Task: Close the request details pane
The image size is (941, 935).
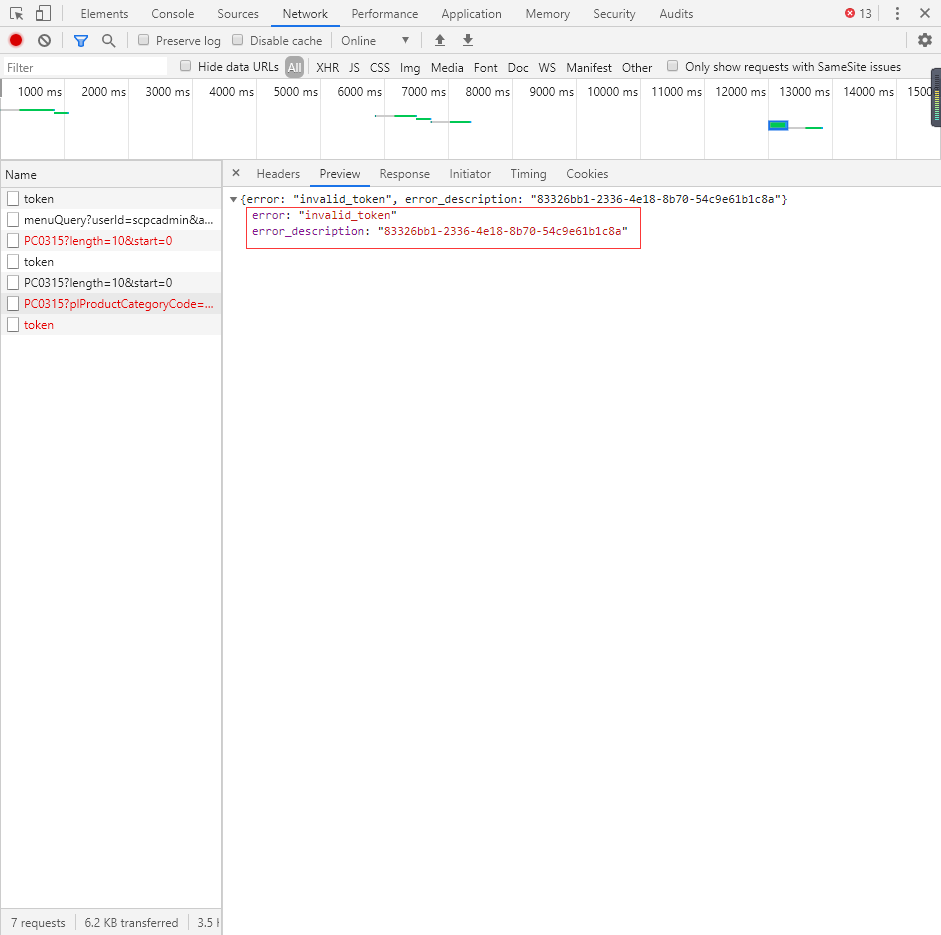Action: click(x=236, y=173)
